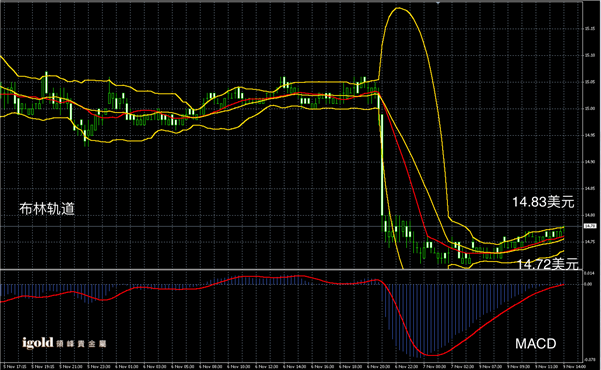The image size is (601, 370).
Task: Select the 14.72美元 support annotation
Action: coord(548,264)
